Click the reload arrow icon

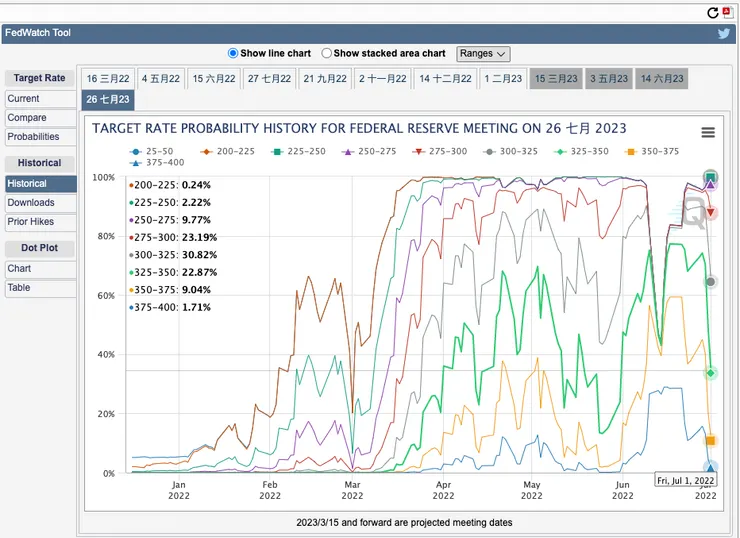(713, 13)
